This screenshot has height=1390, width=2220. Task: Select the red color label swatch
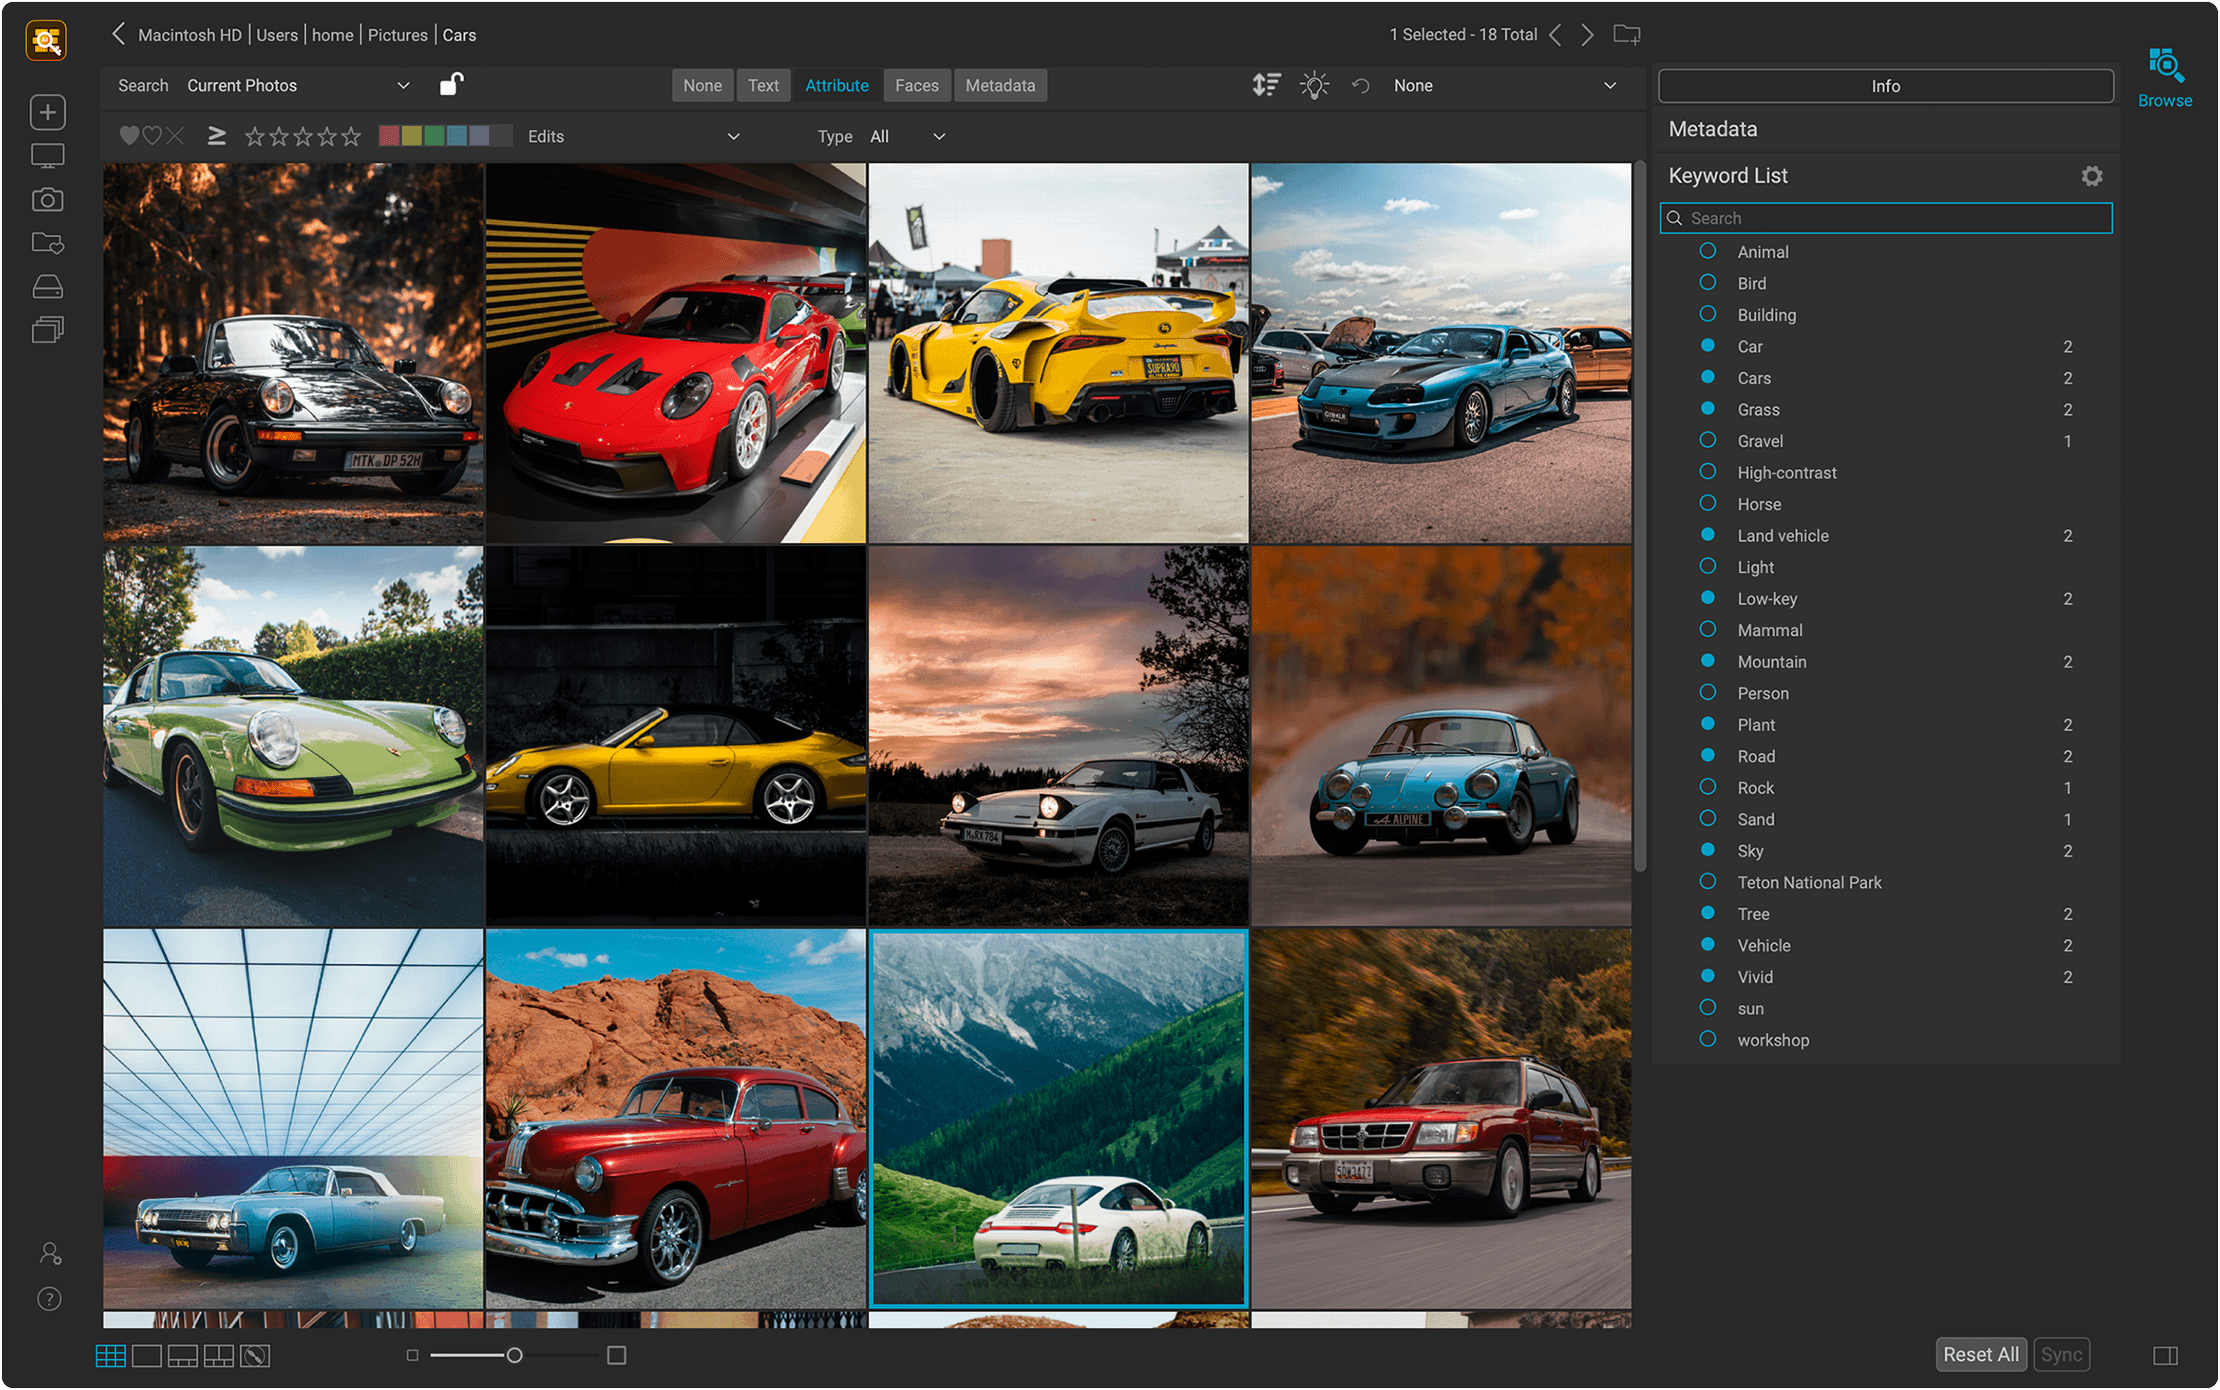coord(389,136)
